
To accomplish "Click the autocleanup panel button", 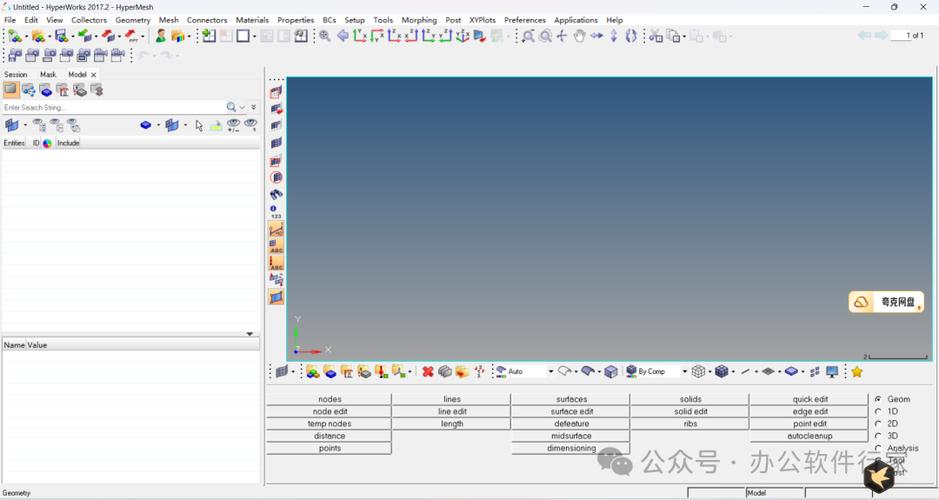I will coord(810,436).
